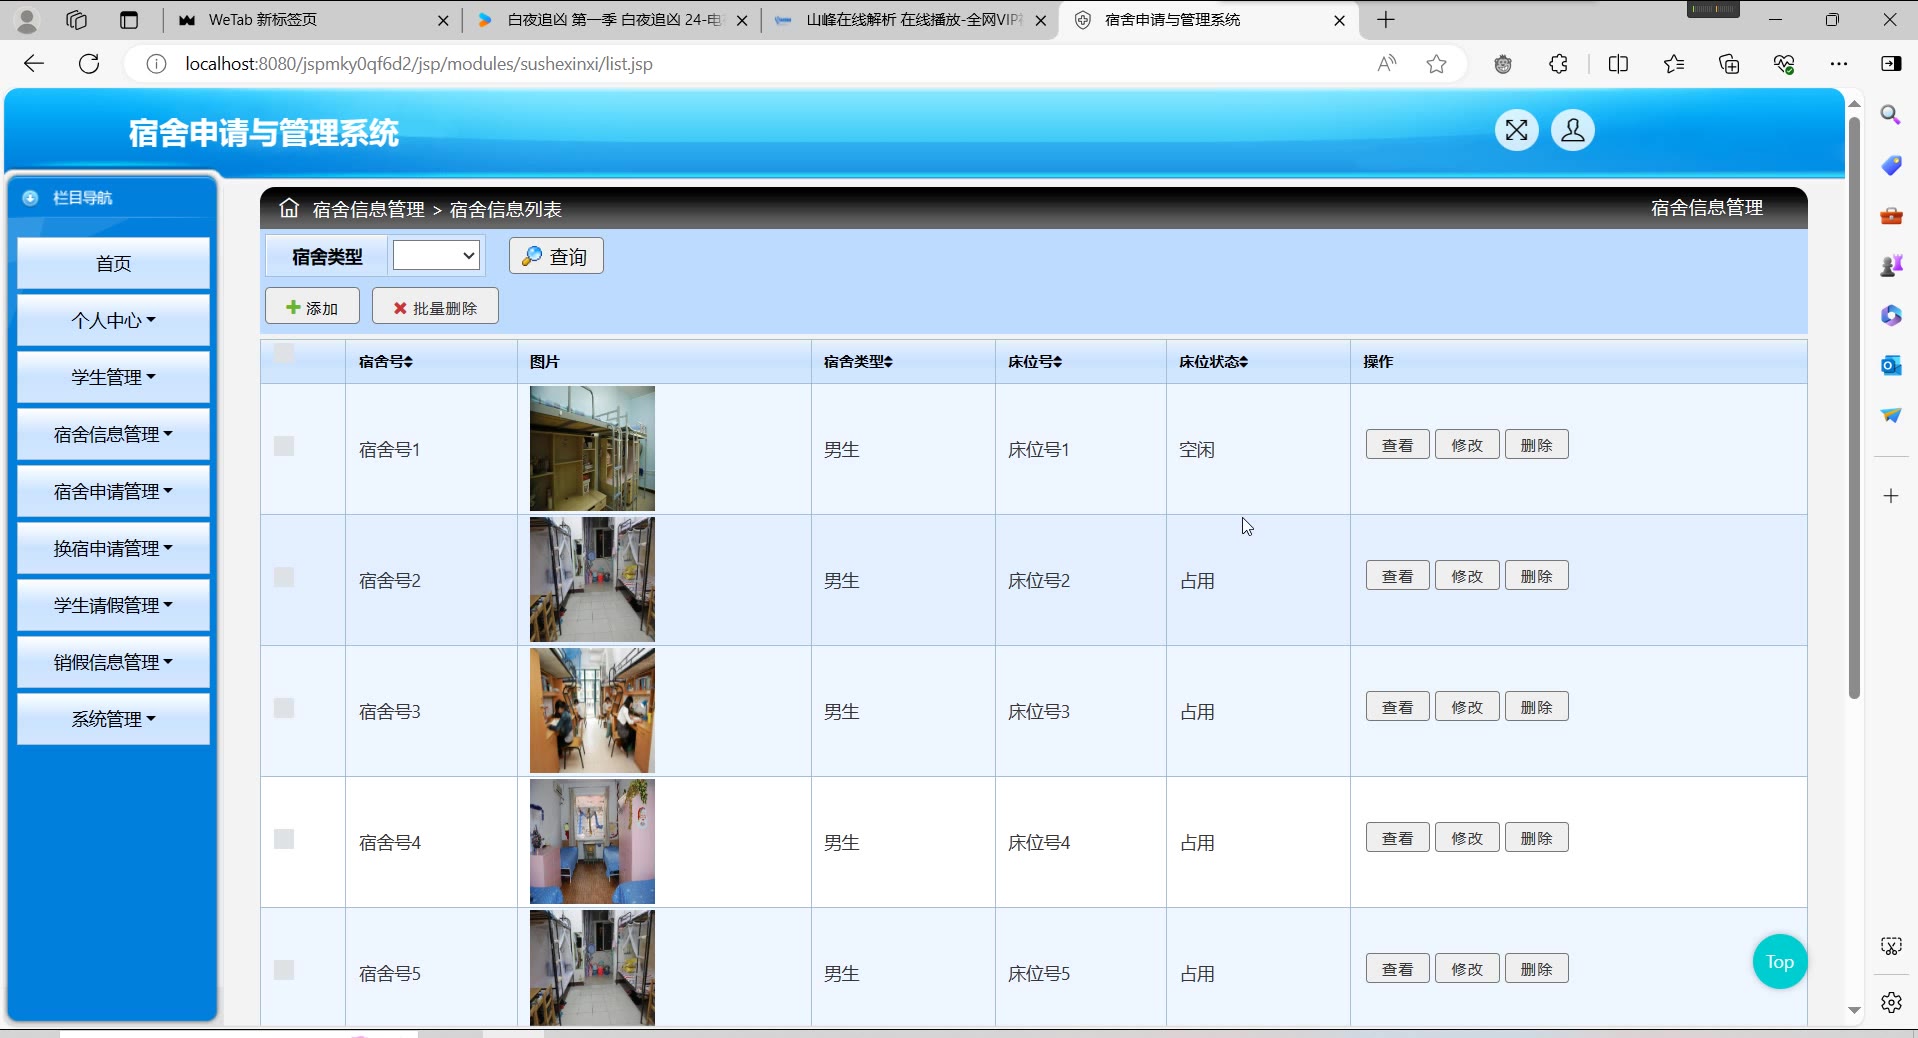The width and height of the screenshot is (1918, 1038).
Task: Open sidebar settings gear icon
Action: tap(1890, 1002)
